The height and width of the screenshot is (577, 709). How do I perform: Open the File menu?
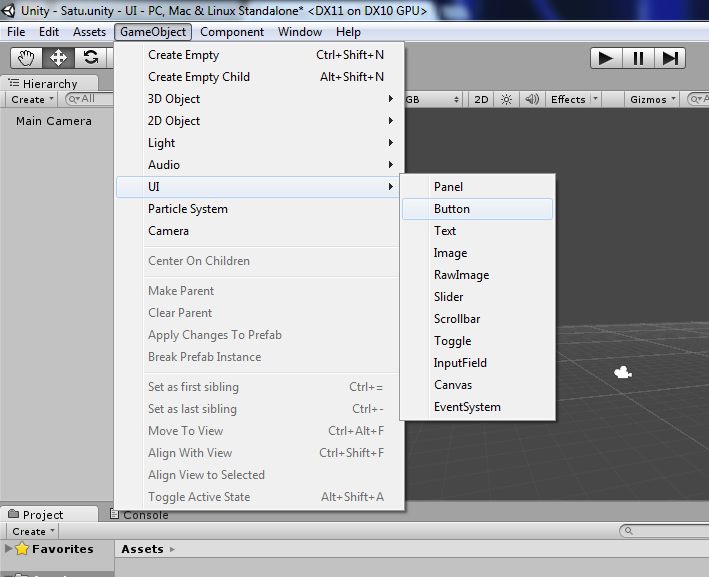pyautogui.click(x=16, y=32)
